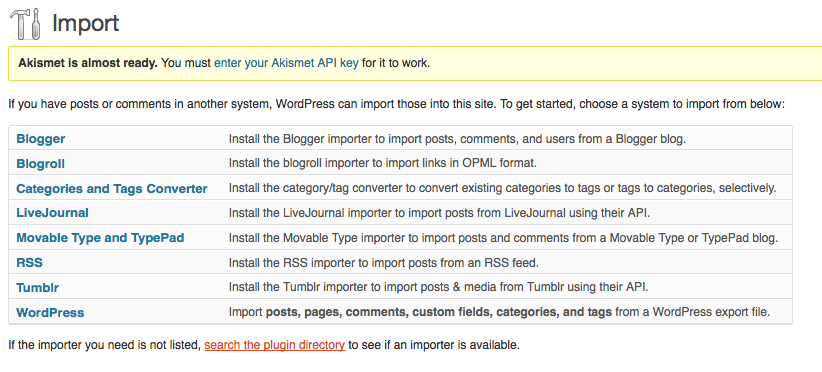Click the blogroll OPML description text

(383, 163)
